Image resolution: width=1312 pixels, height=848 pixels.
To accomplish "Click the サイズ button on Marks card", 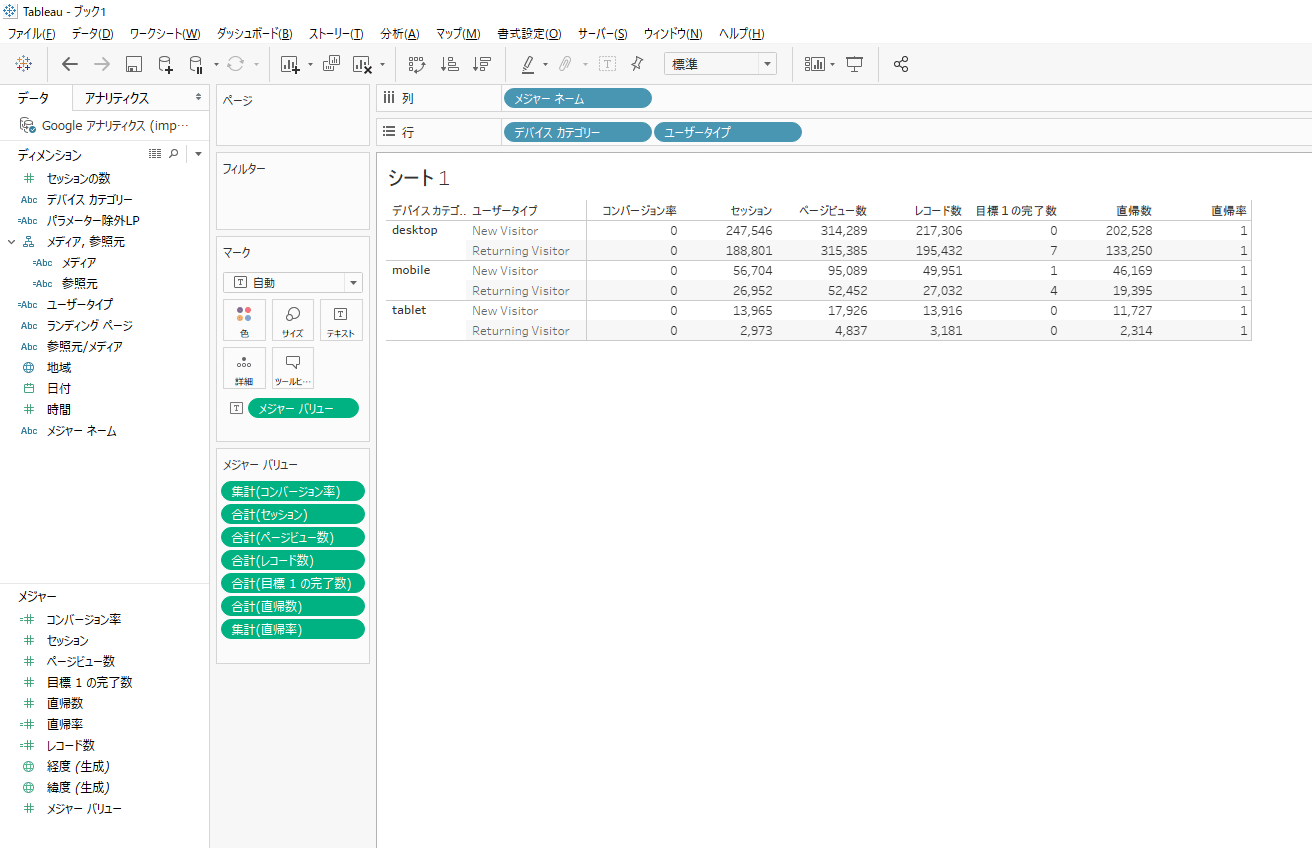I will pos(293,320).
